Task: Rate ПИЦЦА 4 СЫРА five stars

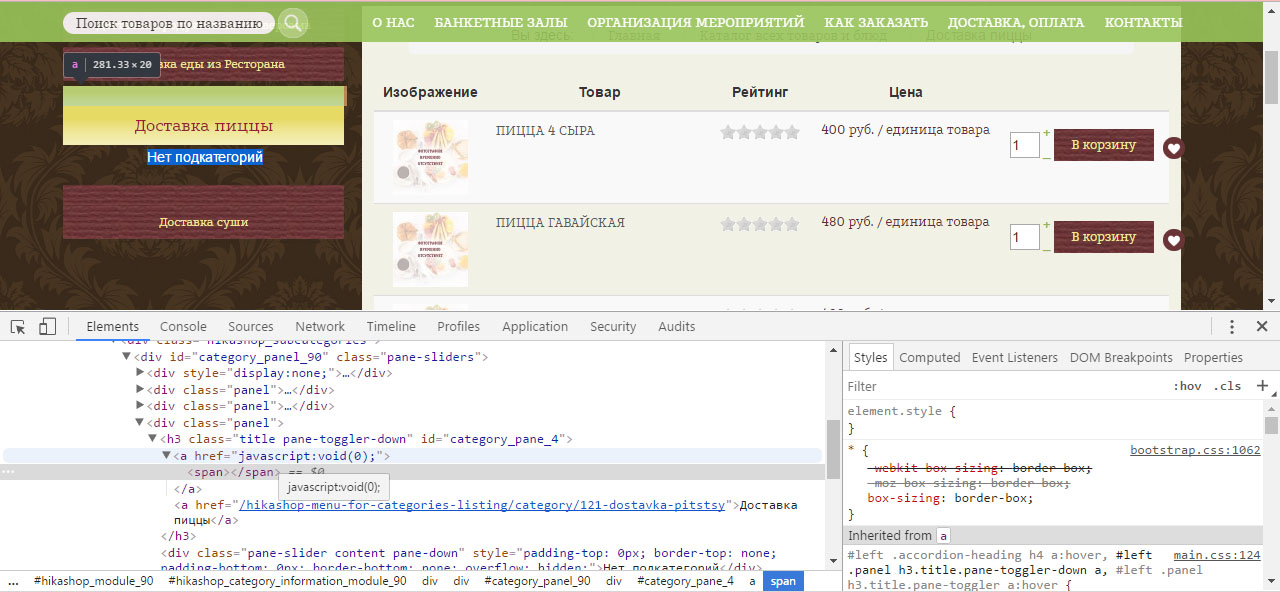Action: 792,132
